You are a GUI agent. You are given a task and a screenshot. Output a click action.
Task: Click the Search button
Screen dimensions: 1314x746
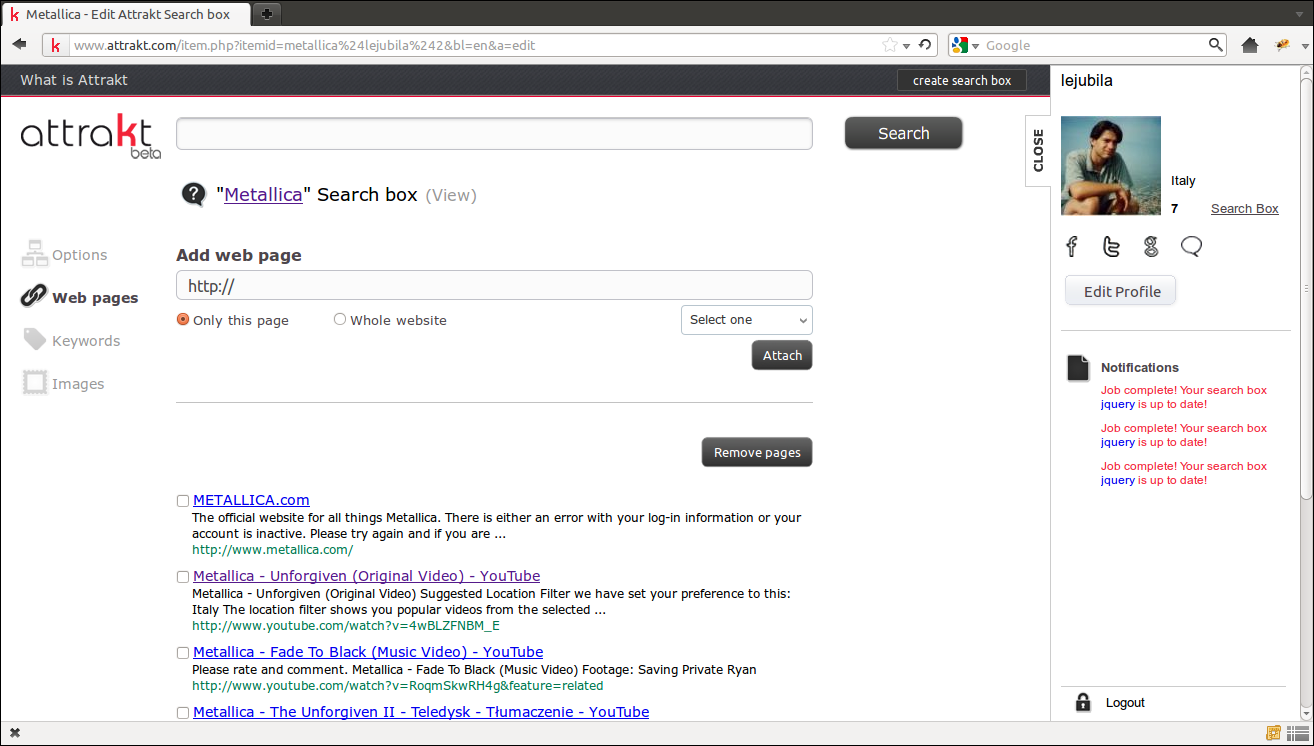[904, 133]
